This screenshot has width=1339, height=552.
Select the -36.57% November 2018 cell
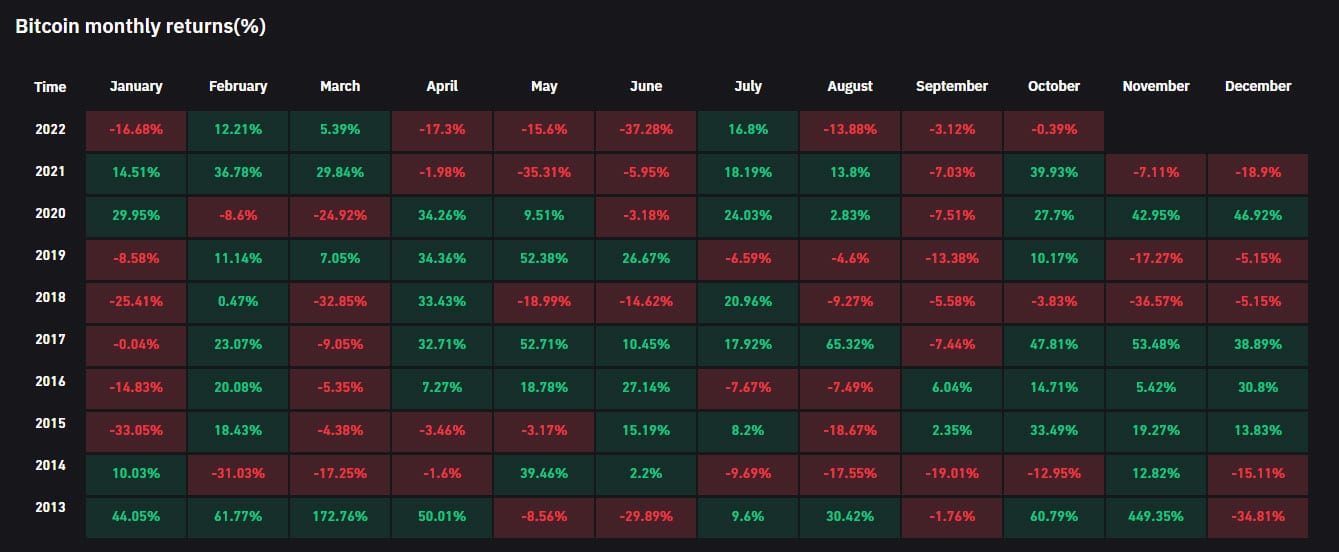pos(1156,303)
